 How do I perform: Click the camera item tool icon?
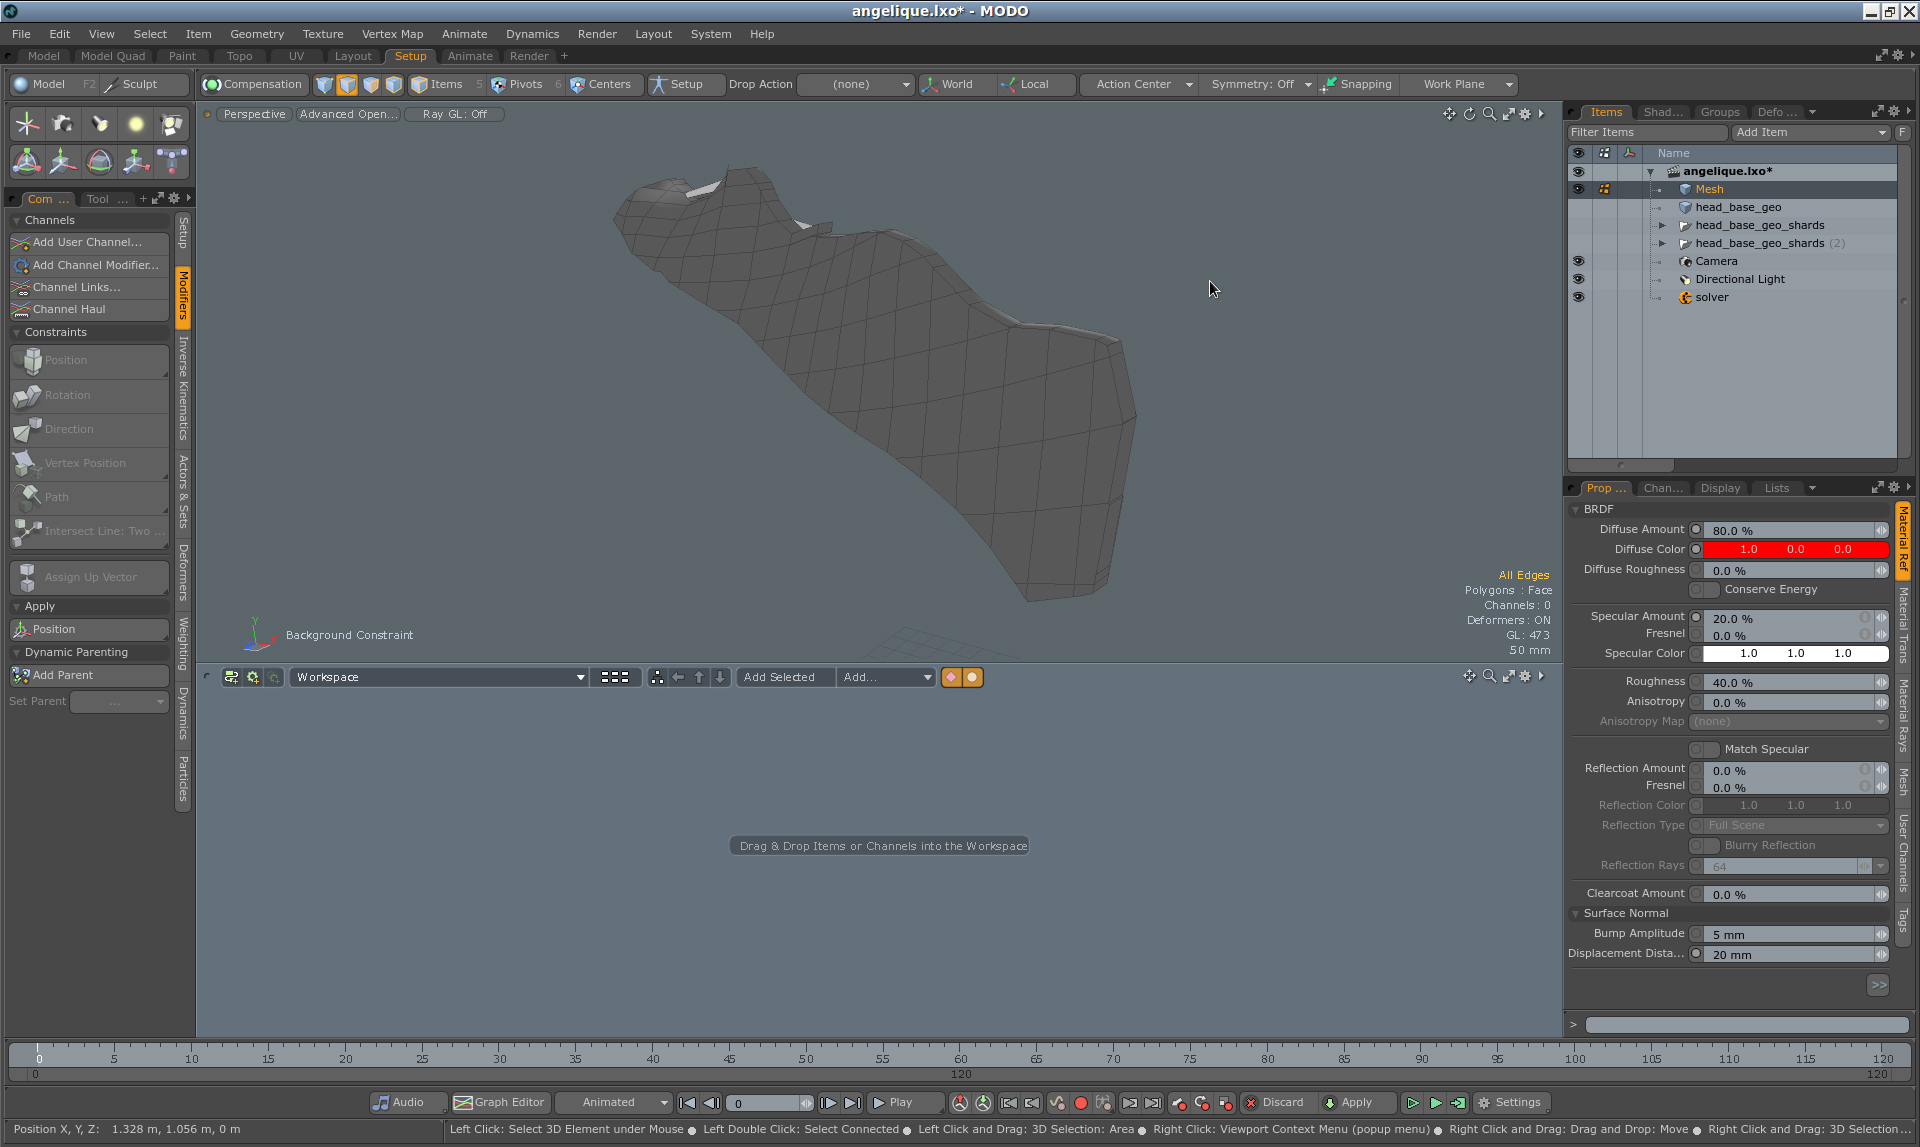[63, 124]
